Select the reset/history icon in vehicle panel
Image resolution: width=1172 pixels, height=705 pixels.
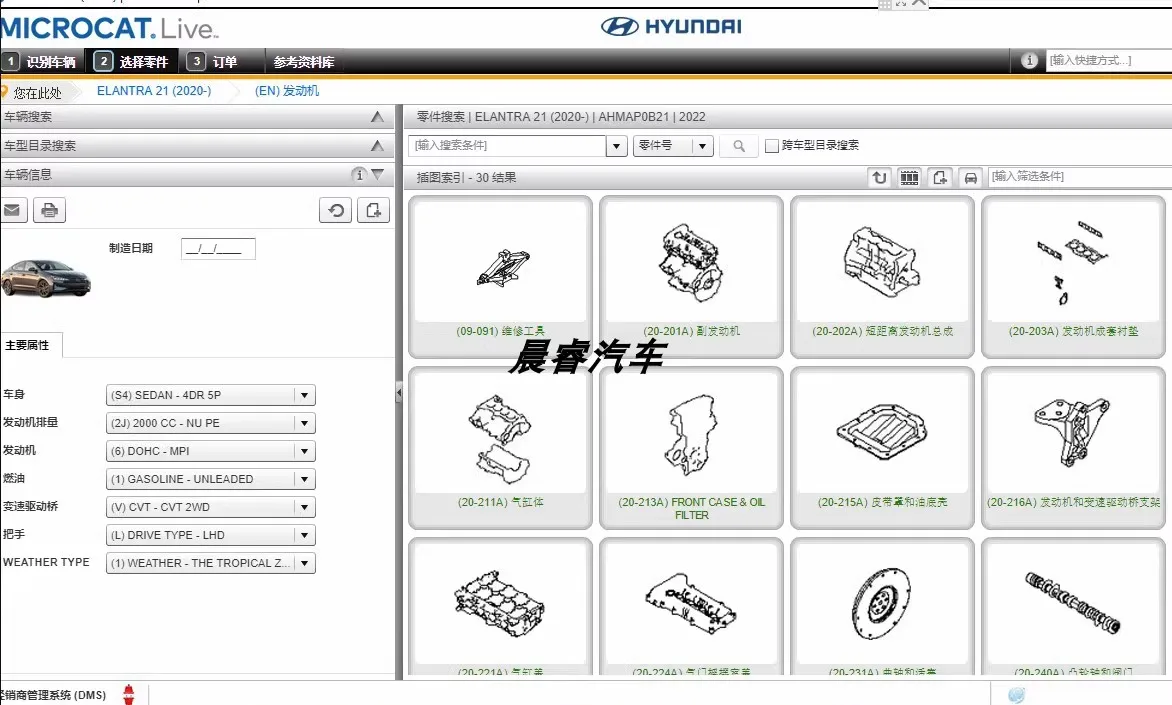pyautogui.click(x=335, y=210)
